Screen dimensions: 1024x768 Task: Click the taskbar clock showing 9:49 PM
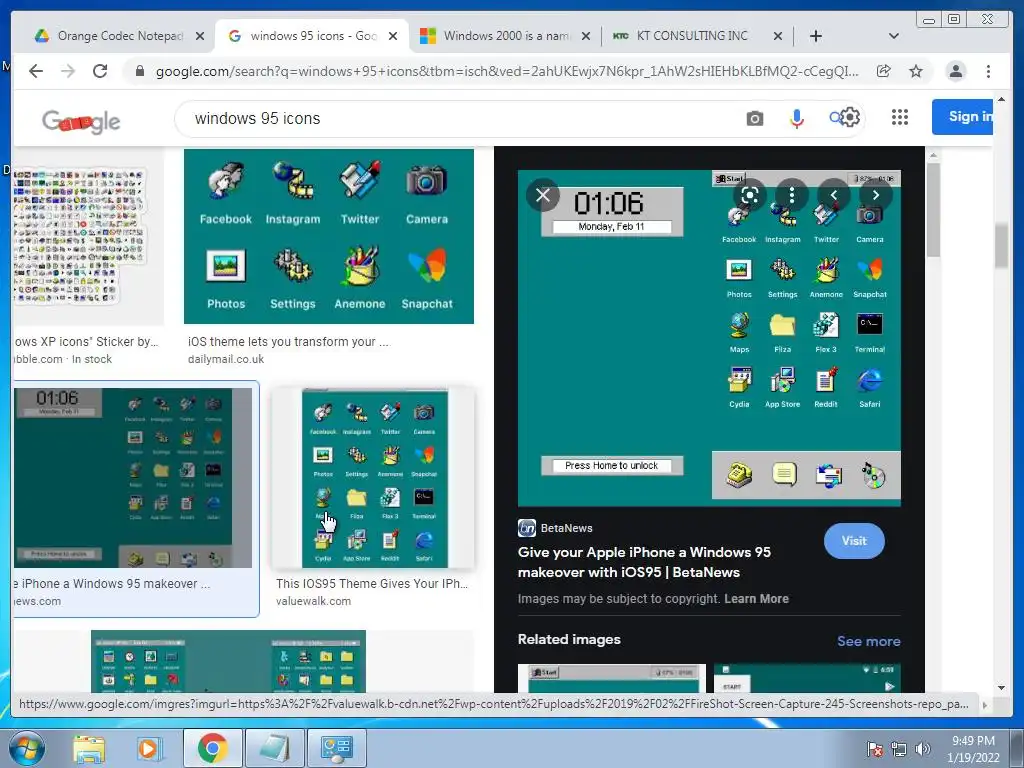[973, 749]
